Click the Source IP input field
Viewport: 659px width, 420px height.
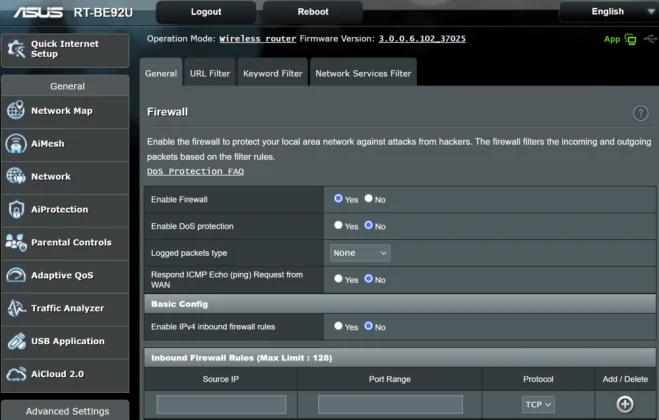point(221,404)
